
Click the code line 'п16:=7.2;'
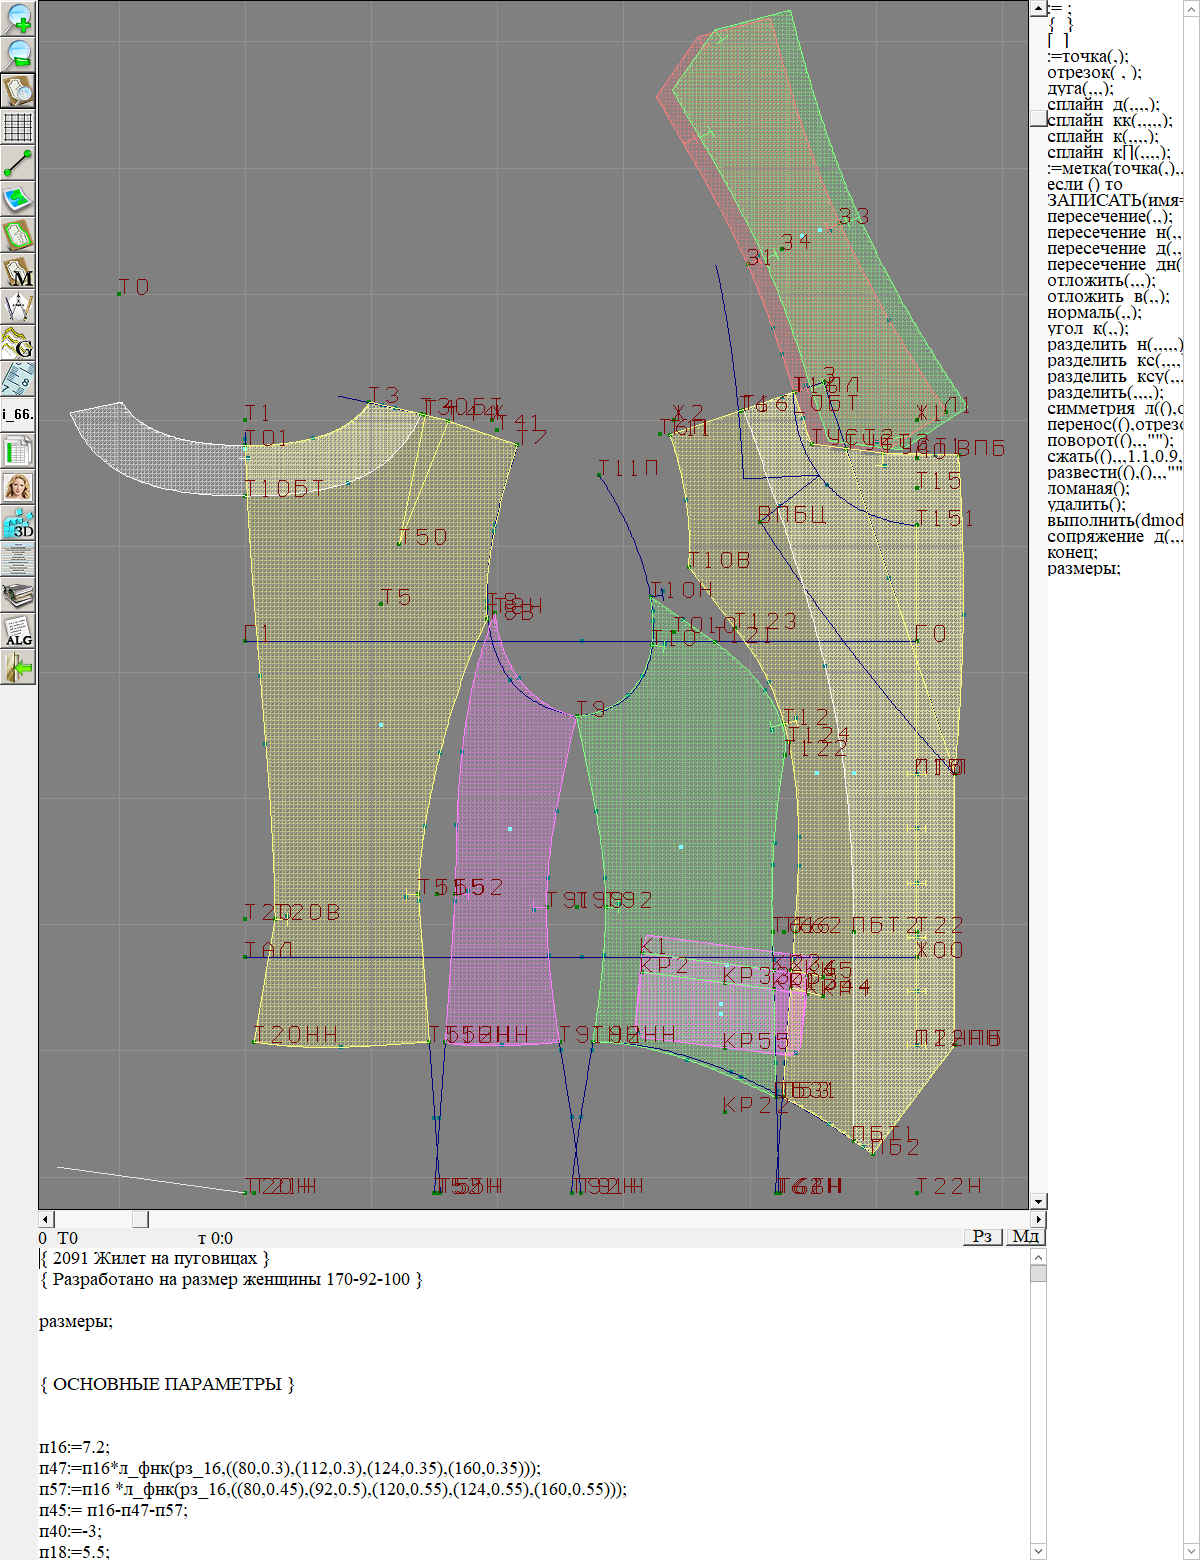74,1447
